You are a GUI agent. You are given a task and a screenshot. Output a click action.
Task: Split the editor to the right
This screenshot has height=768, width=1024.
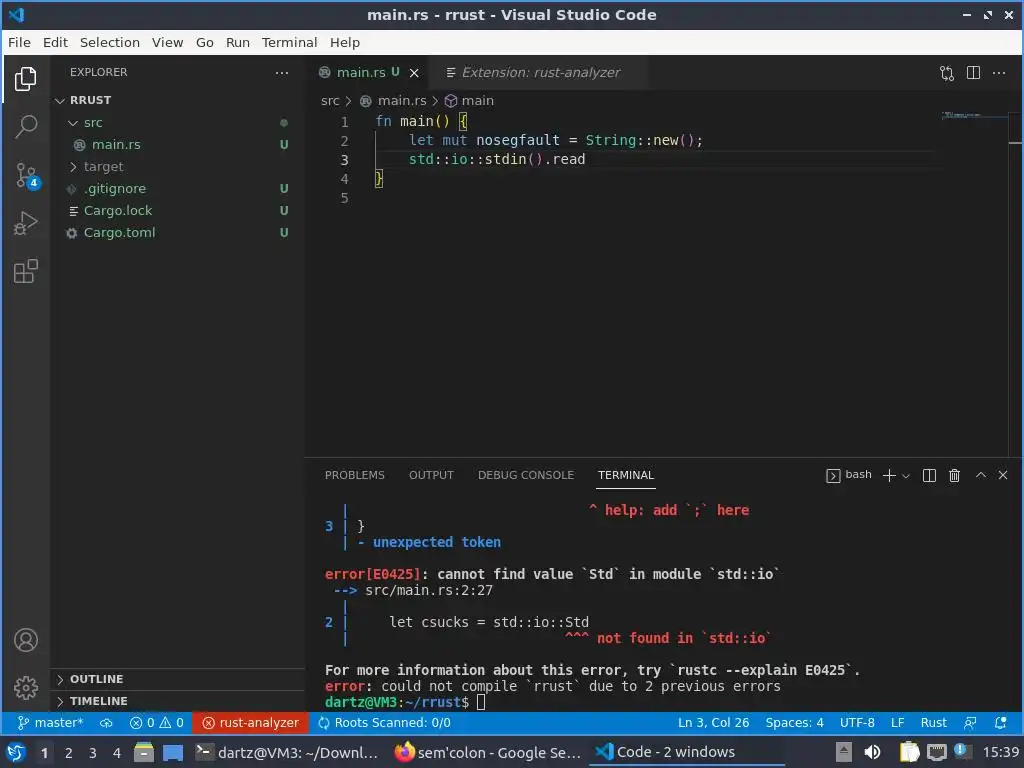tap(973, 72)
